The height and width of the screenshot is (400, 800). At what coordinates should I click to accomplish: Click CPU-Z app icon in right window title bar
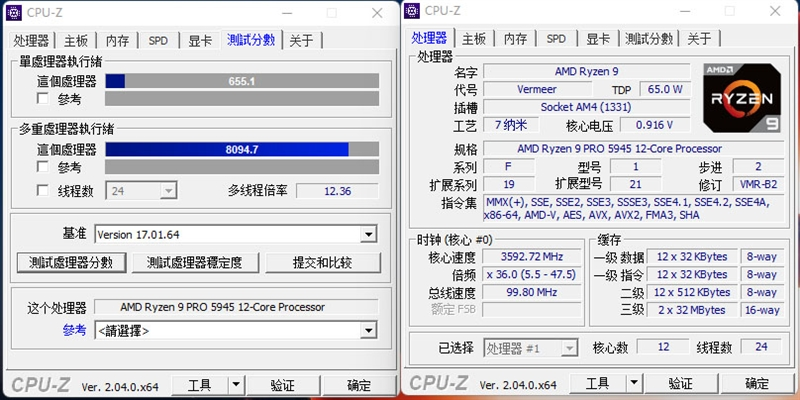412,11
